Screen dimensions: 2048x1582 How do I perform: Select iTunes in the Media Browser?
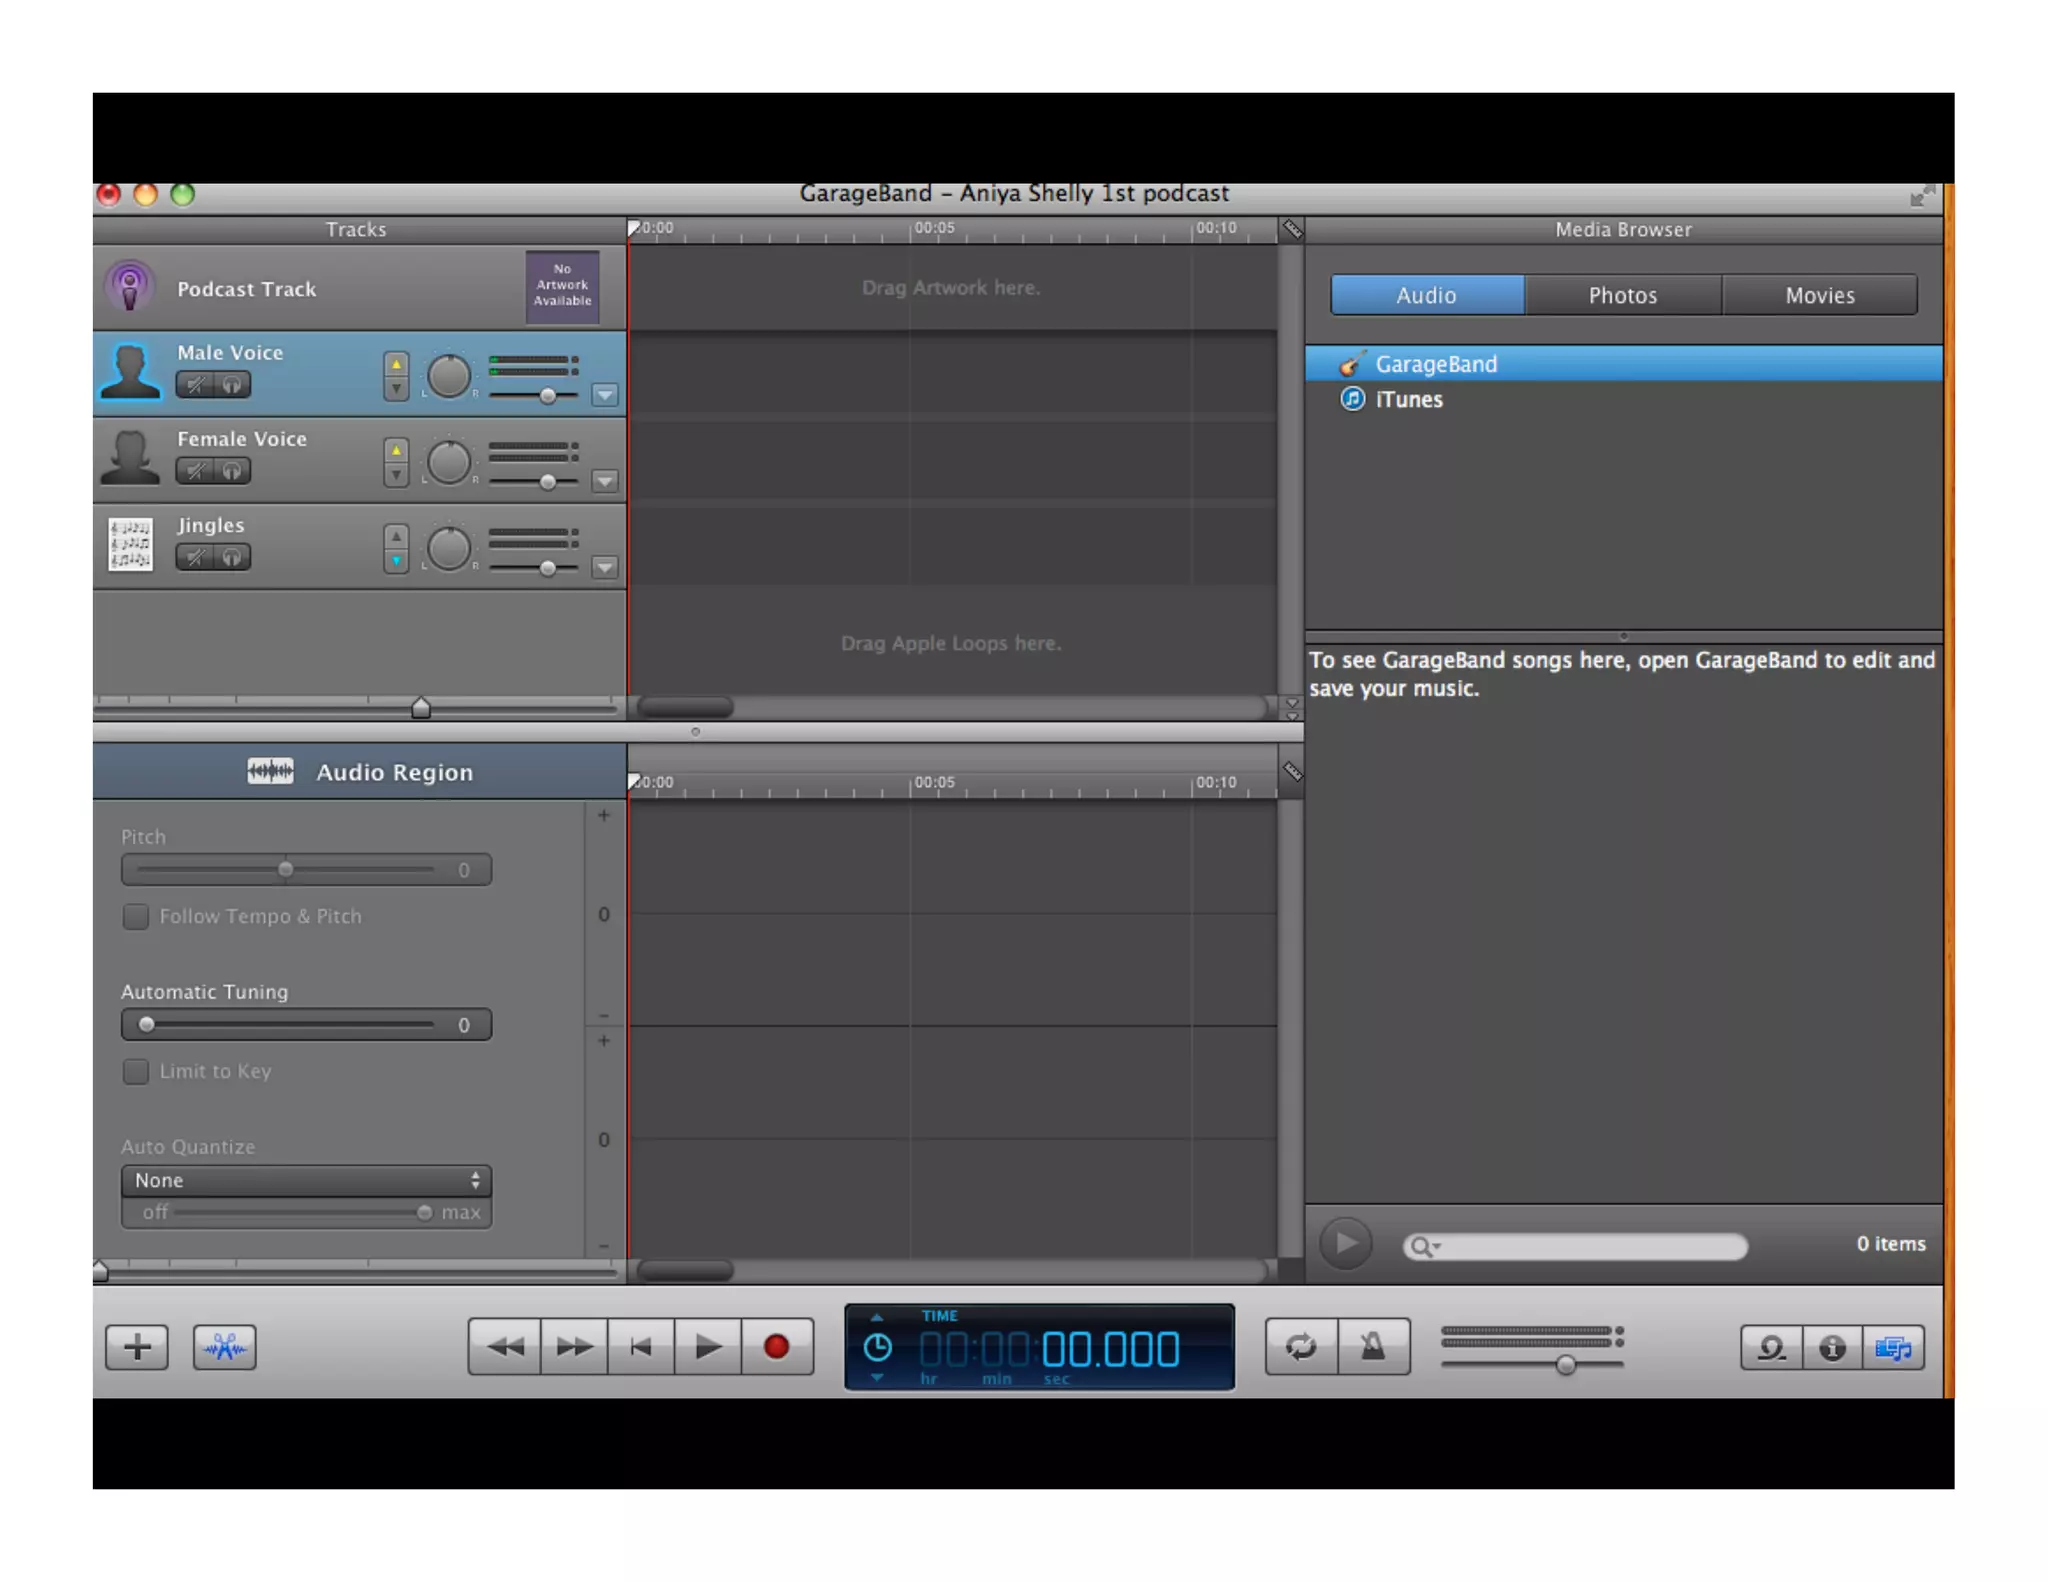pos(1408,399)
